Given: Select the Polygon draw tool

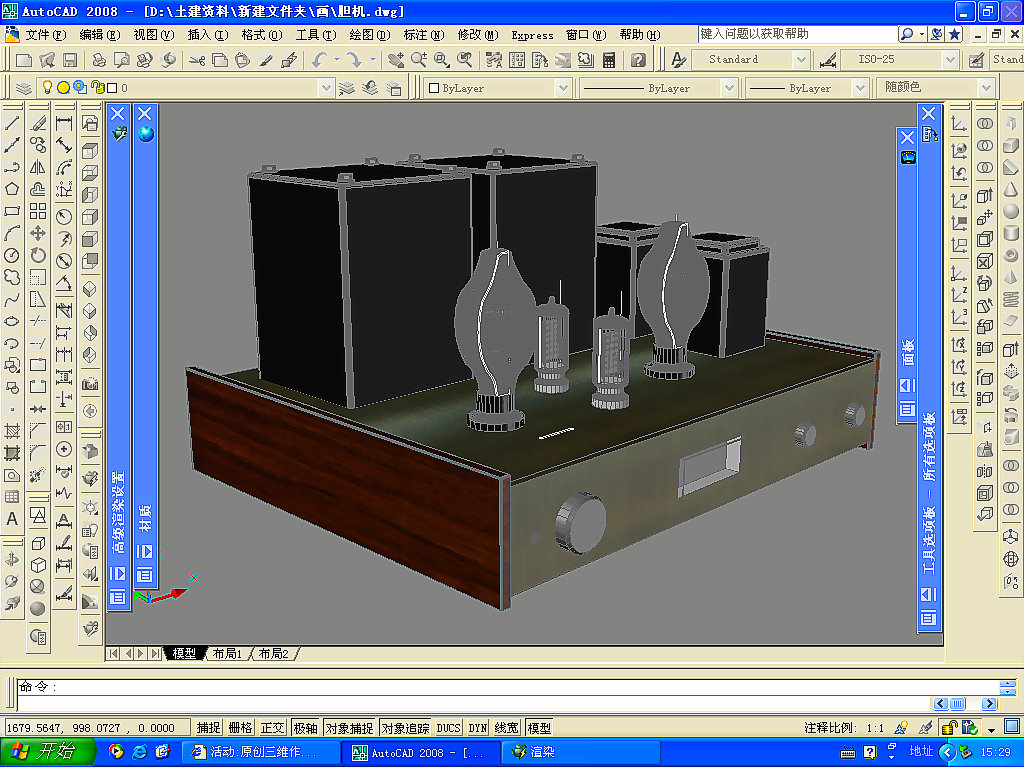Looking at the screenshot, I should [x=12, y=189].
